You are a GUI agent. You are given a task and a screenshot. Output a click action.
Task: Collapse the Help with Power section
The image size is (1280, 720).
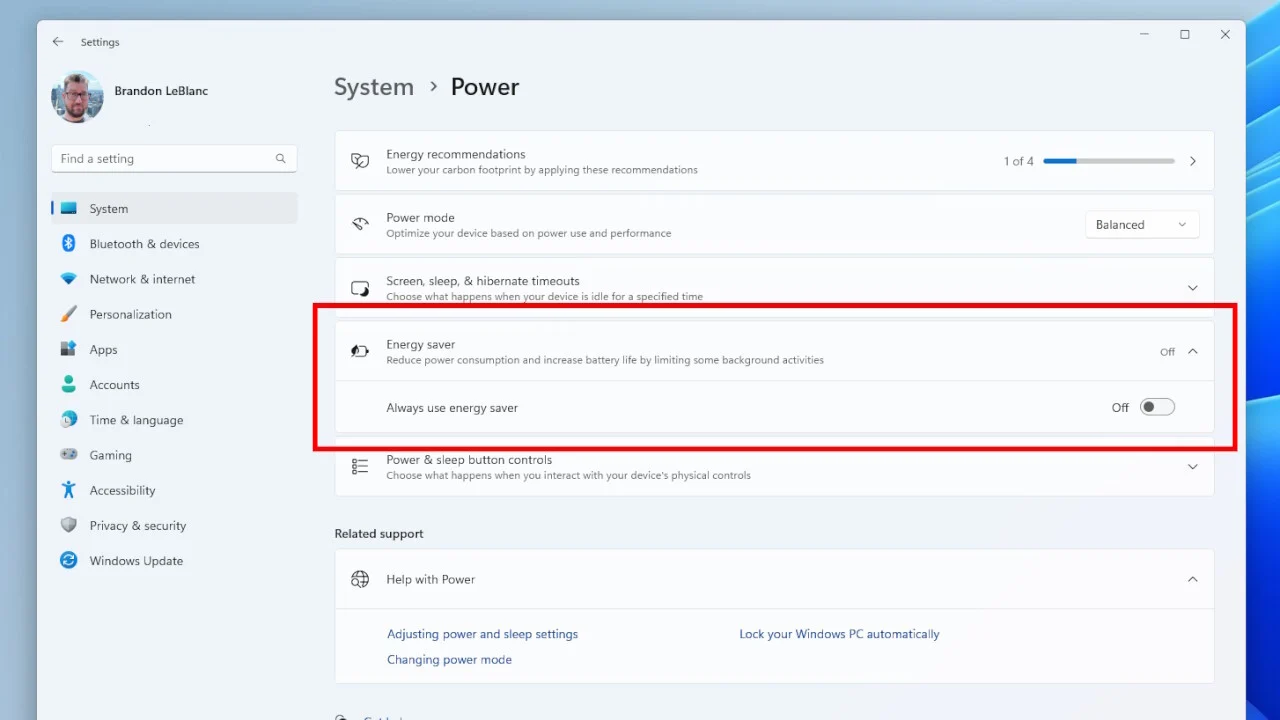tap(1192, 579)
